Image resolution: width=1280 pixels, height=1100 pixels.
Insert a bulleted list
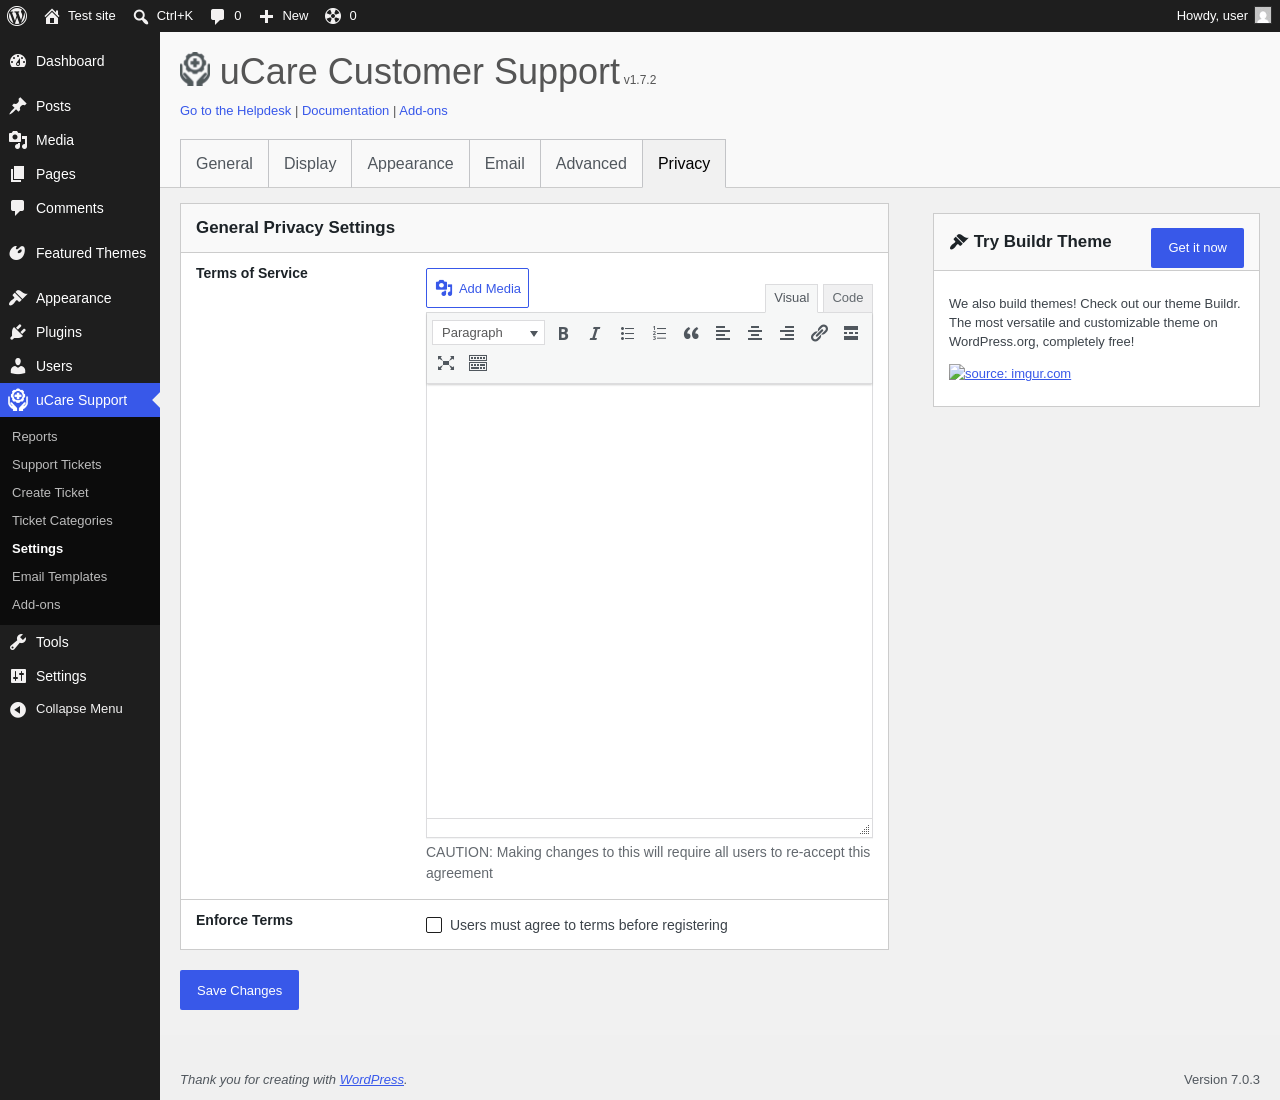[x=627, y=333]
